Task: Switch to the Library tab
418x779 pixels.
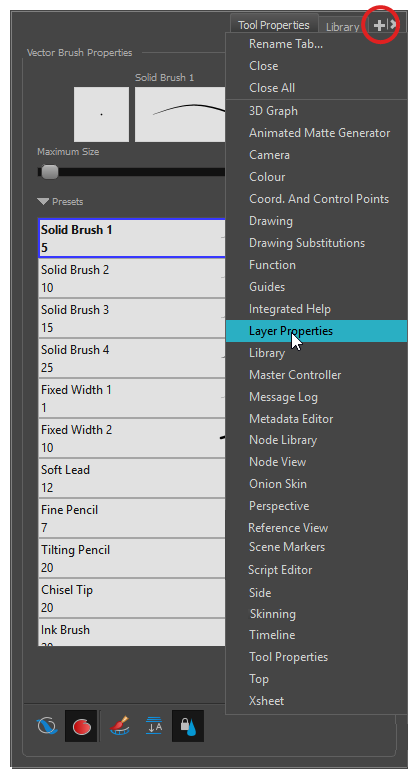Action: [x=342, y=26]
